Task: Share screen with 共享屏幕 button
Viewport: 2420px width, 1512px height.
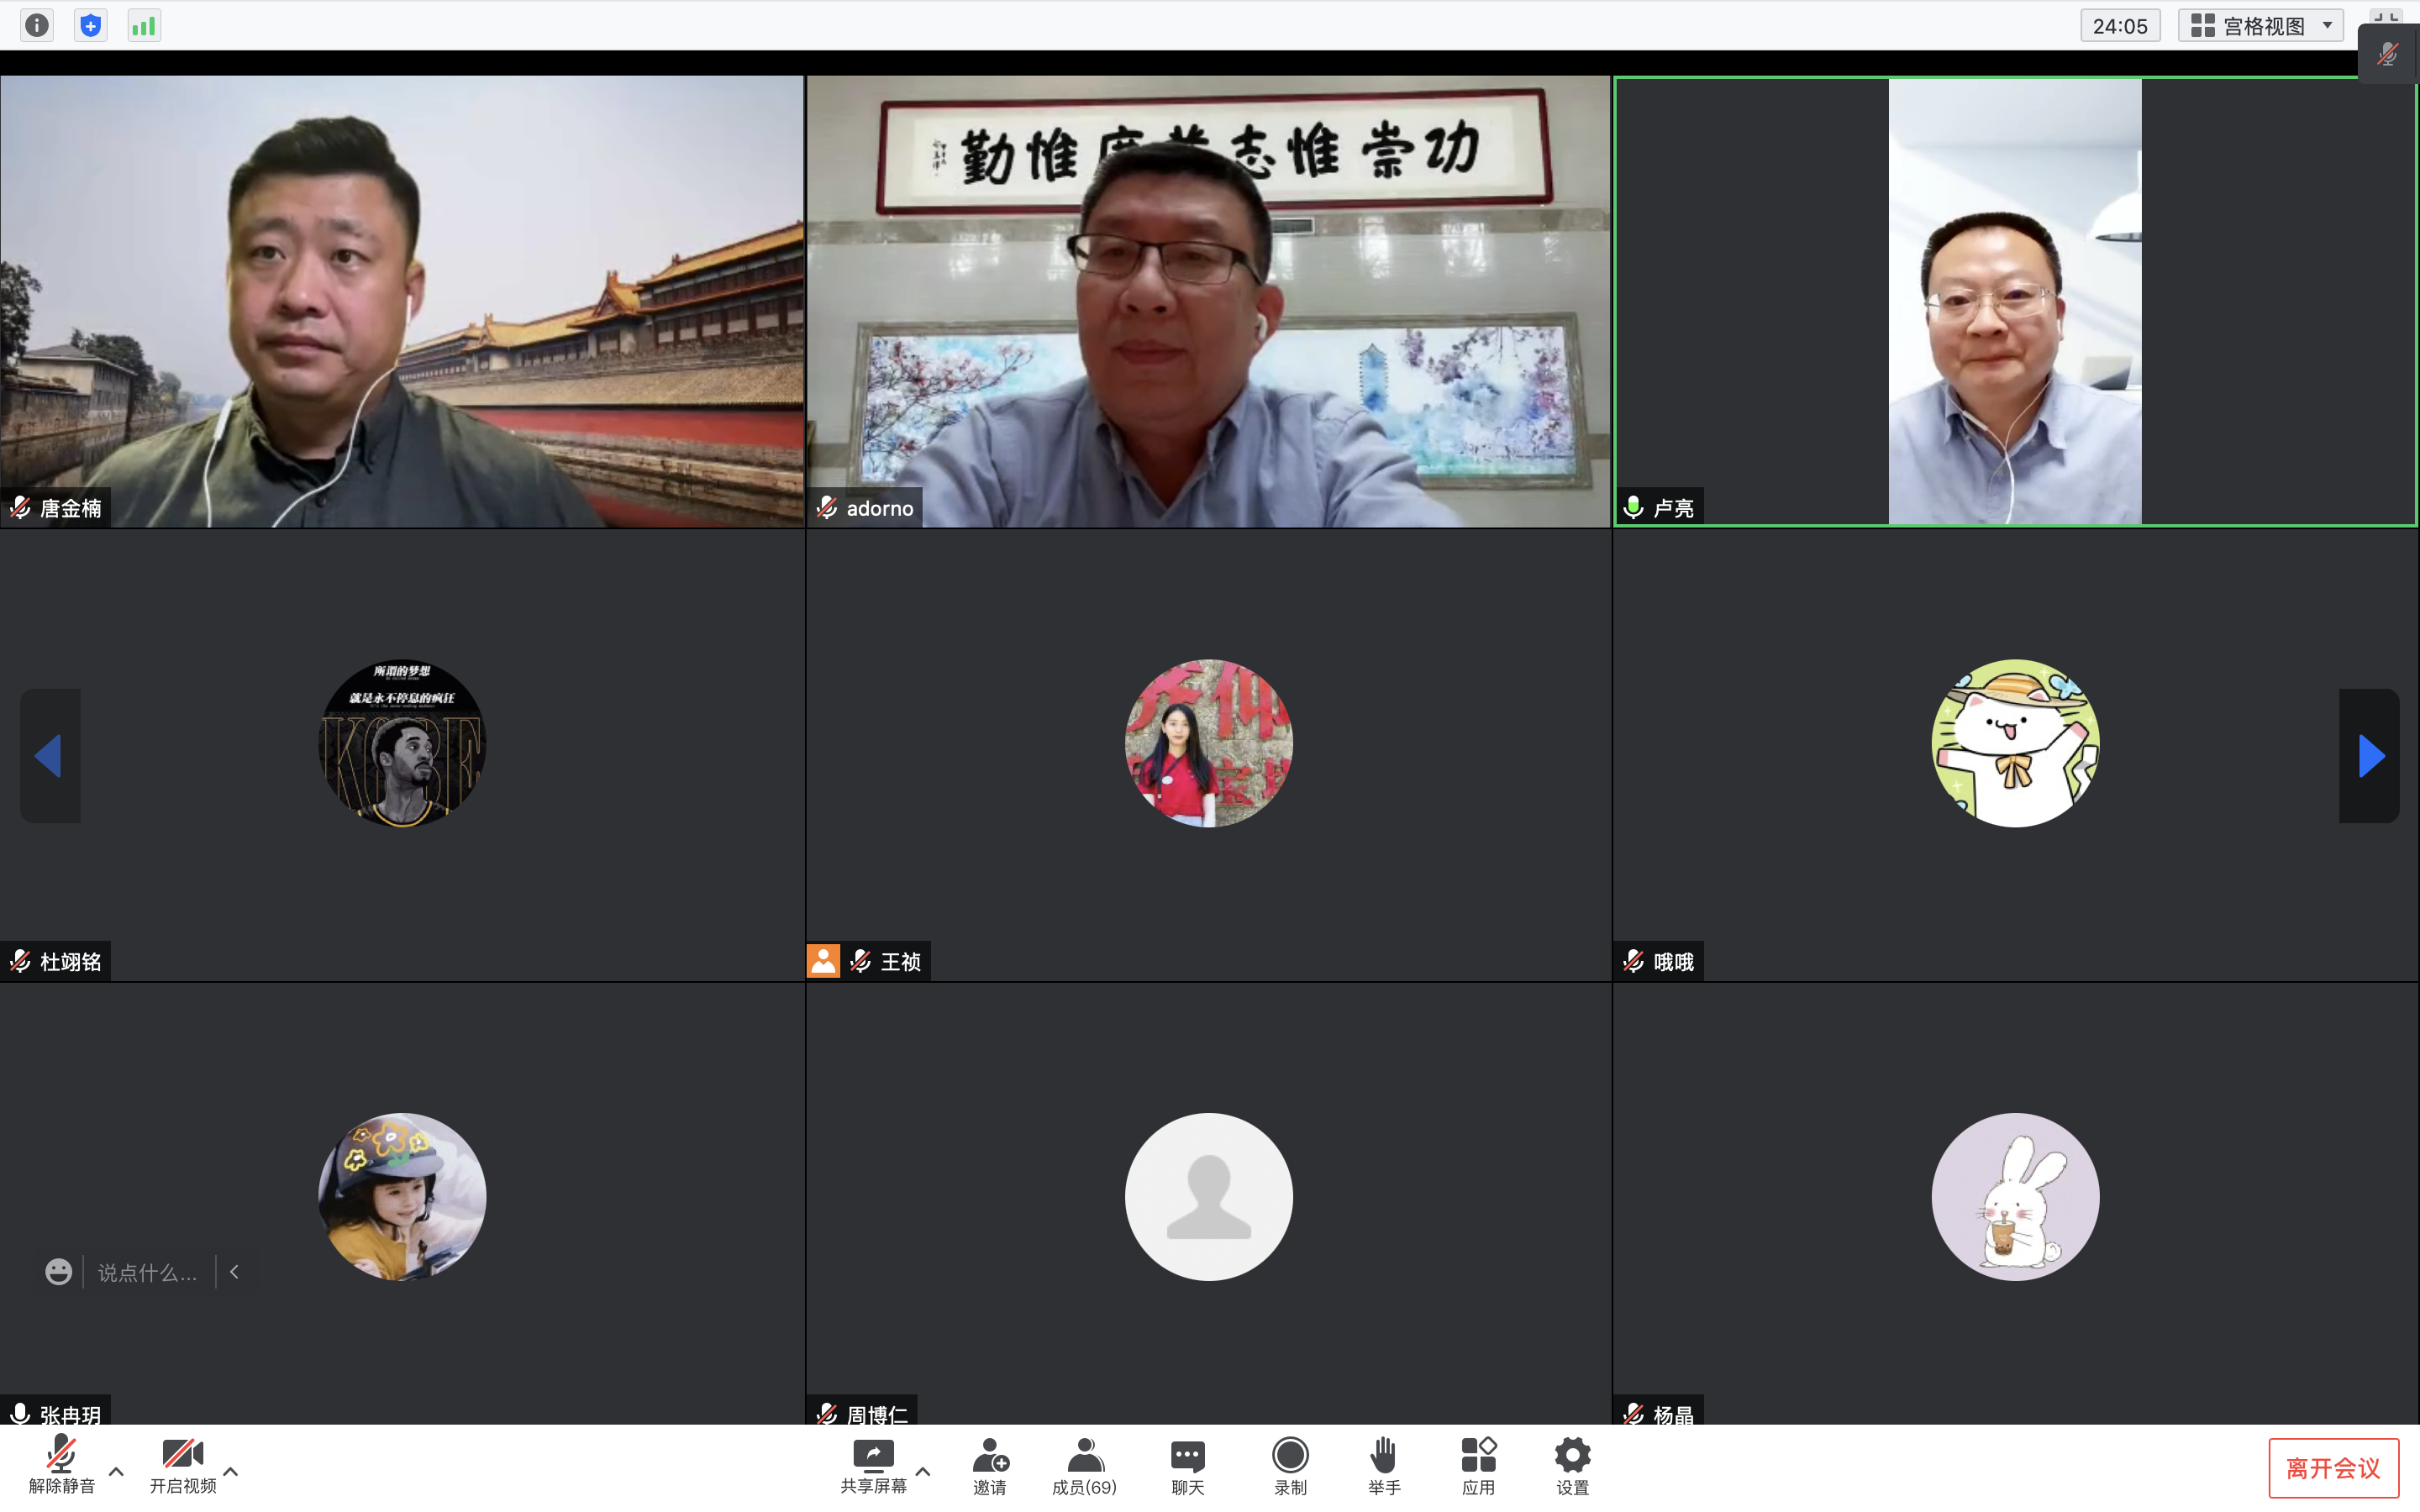Action: click(x=873, y=1466)
